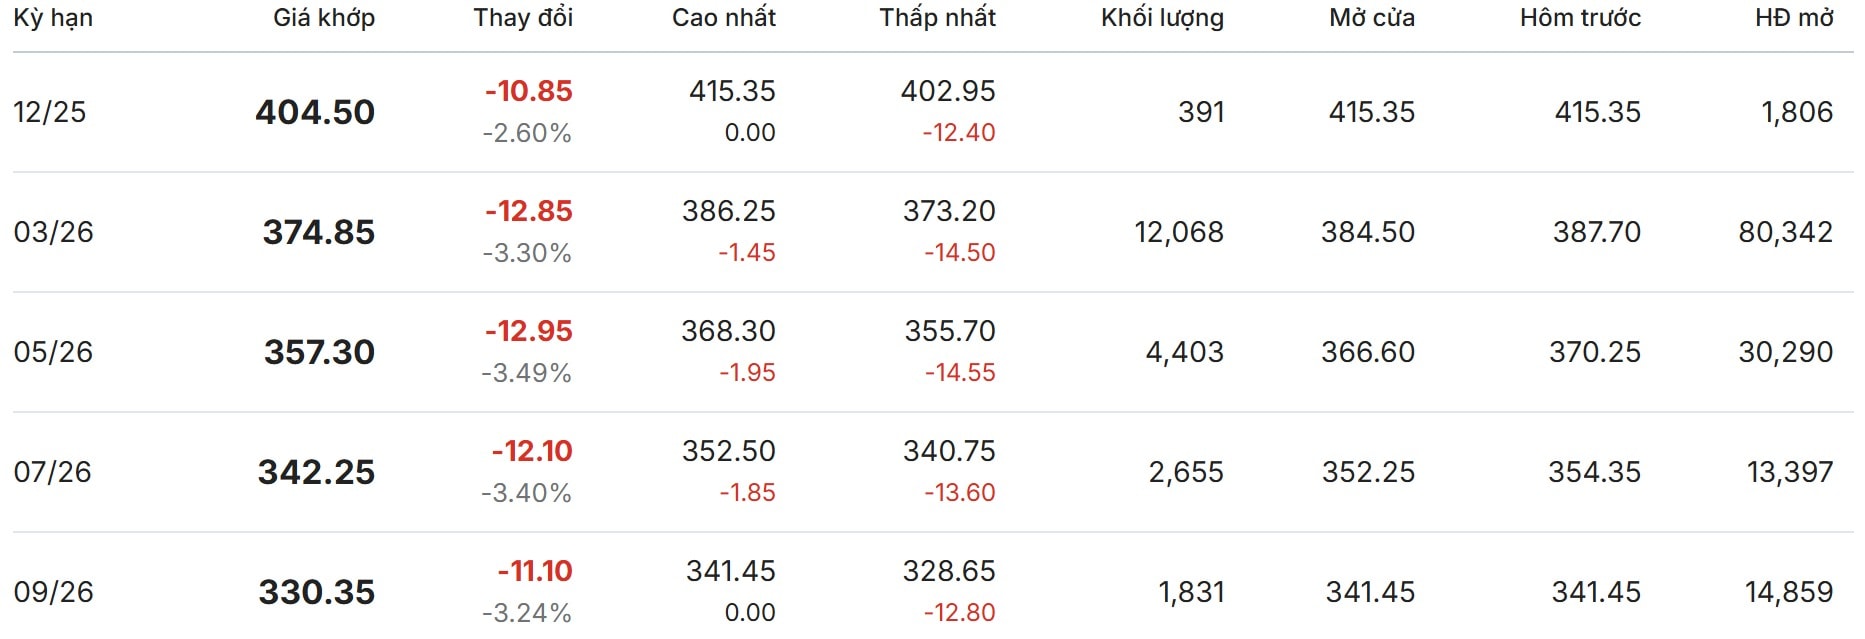Click the "HĐ mở" column header

click(x=1794, y=18)
